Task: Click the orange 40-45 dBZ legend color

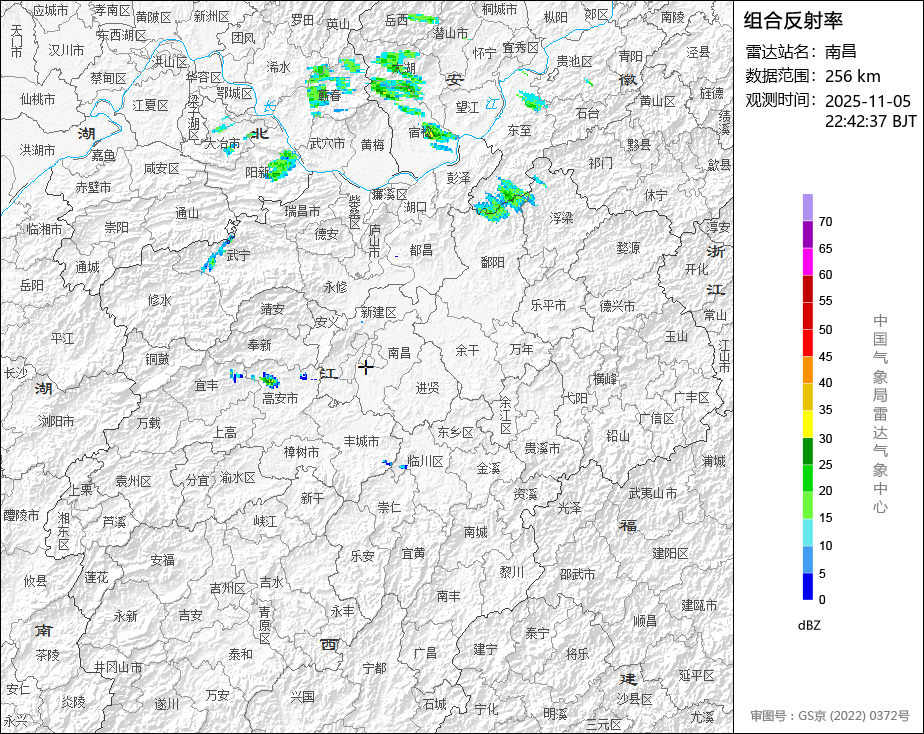Action: (807, 370)
